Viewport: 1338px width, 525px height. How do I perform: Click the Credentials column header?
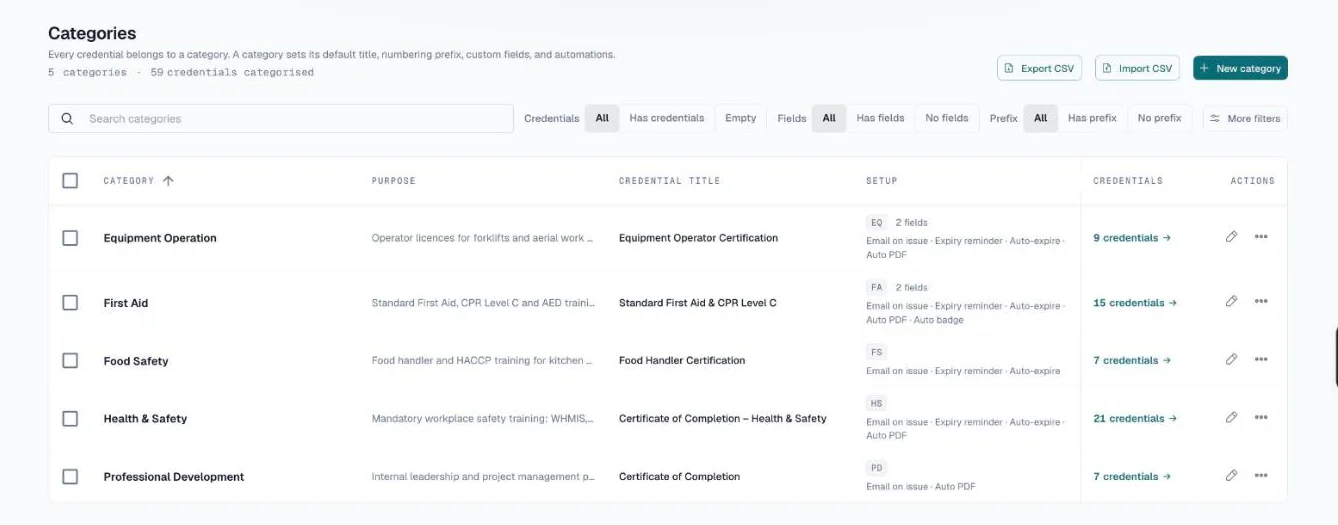[x=1128, y=181]
